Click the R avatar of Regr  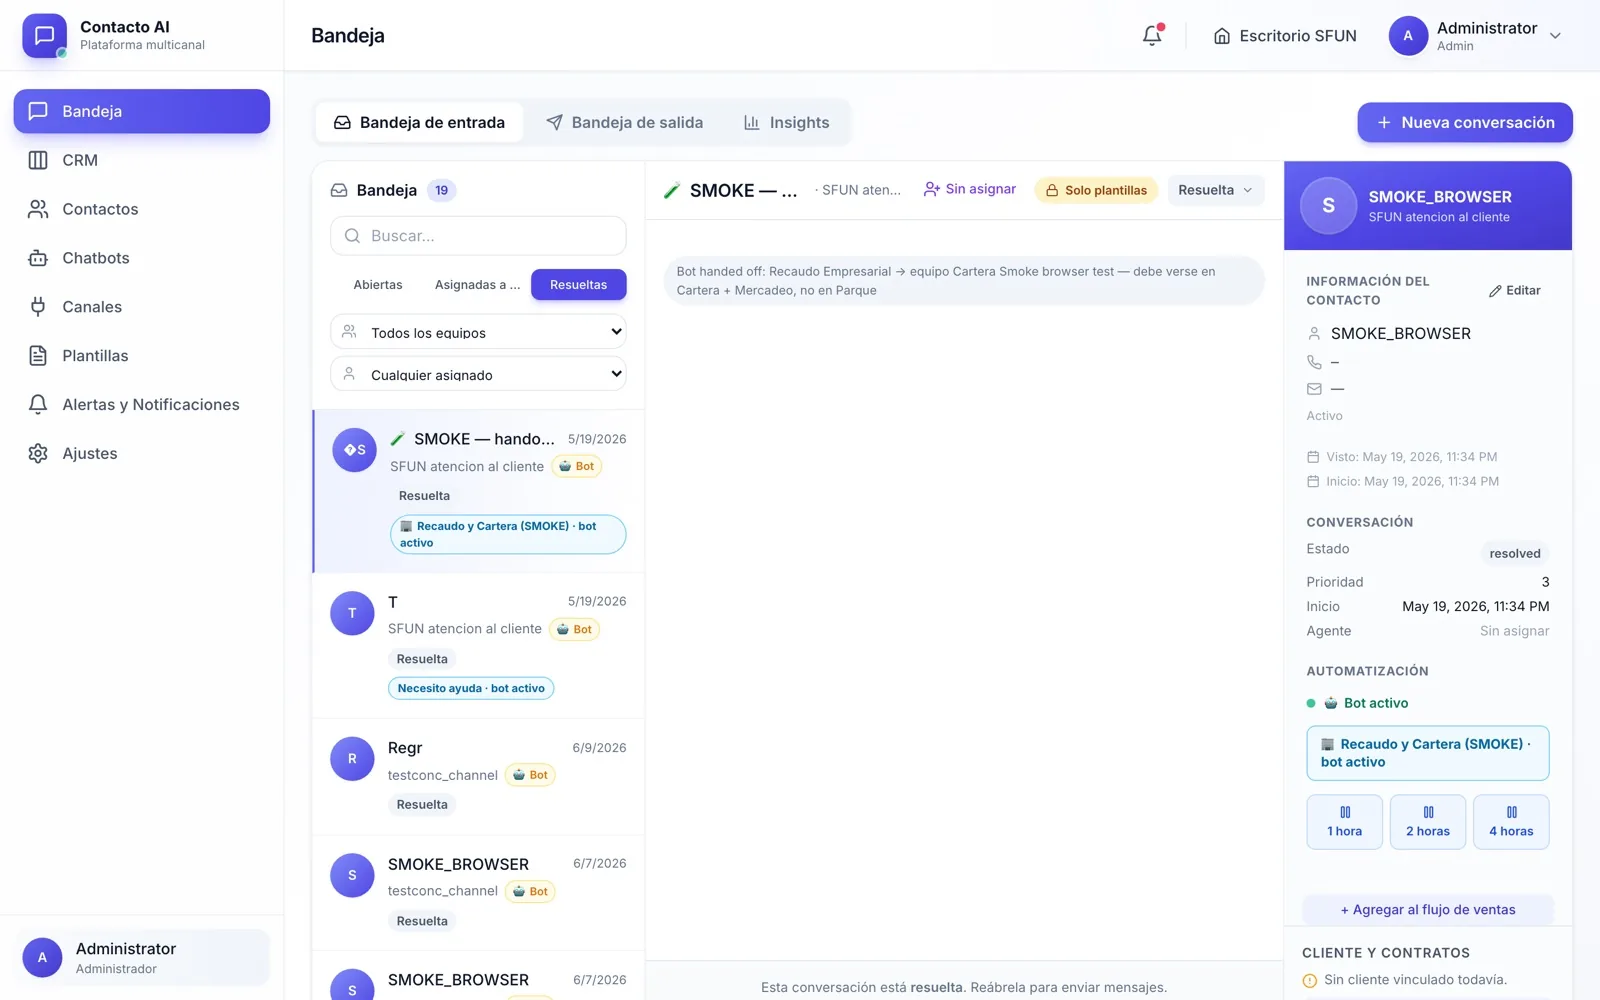352,759
